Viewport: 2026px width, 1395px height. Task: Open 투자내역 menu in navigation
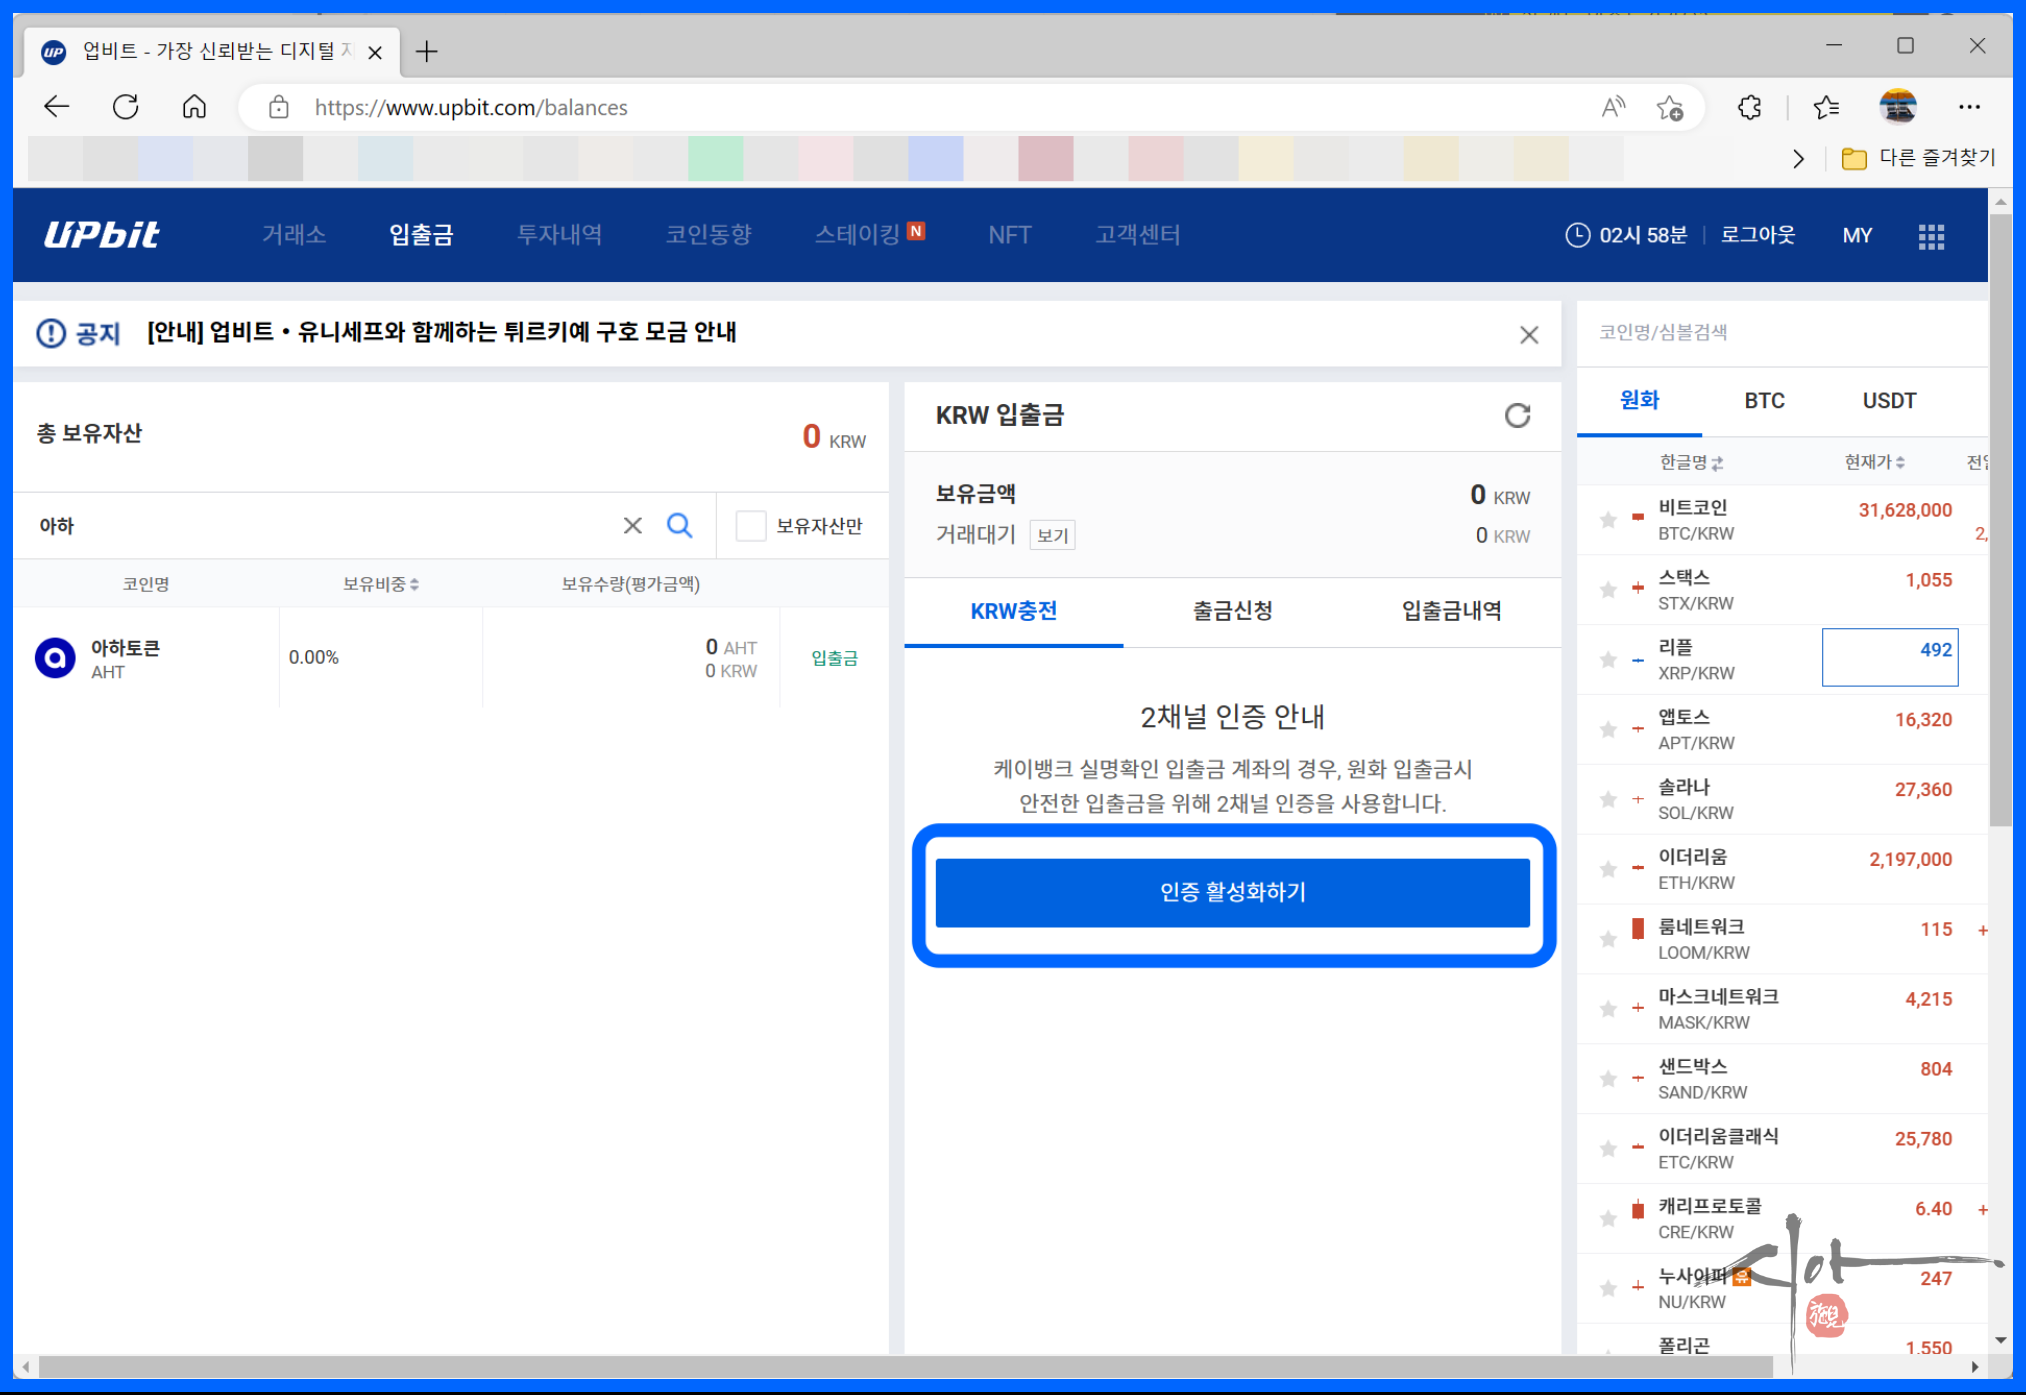click(559, 235)
